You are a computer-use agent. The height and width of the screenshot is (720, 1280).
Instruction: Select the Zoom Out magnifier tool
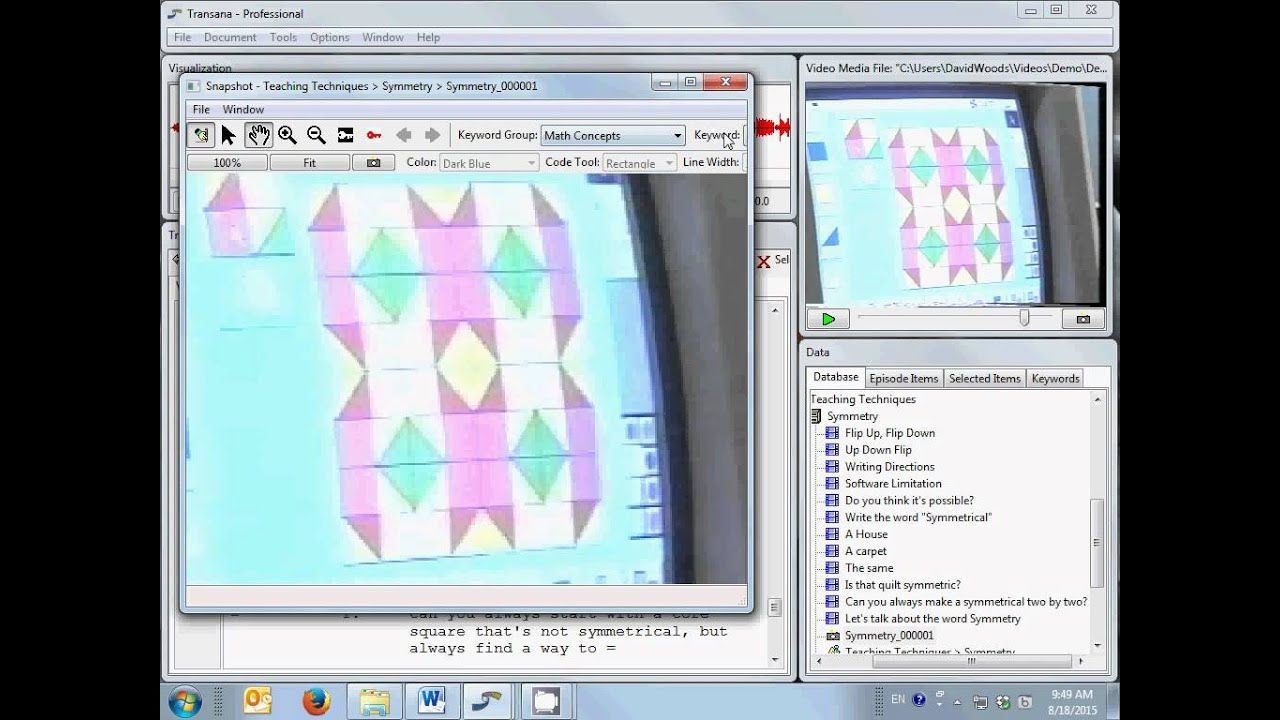316,134
